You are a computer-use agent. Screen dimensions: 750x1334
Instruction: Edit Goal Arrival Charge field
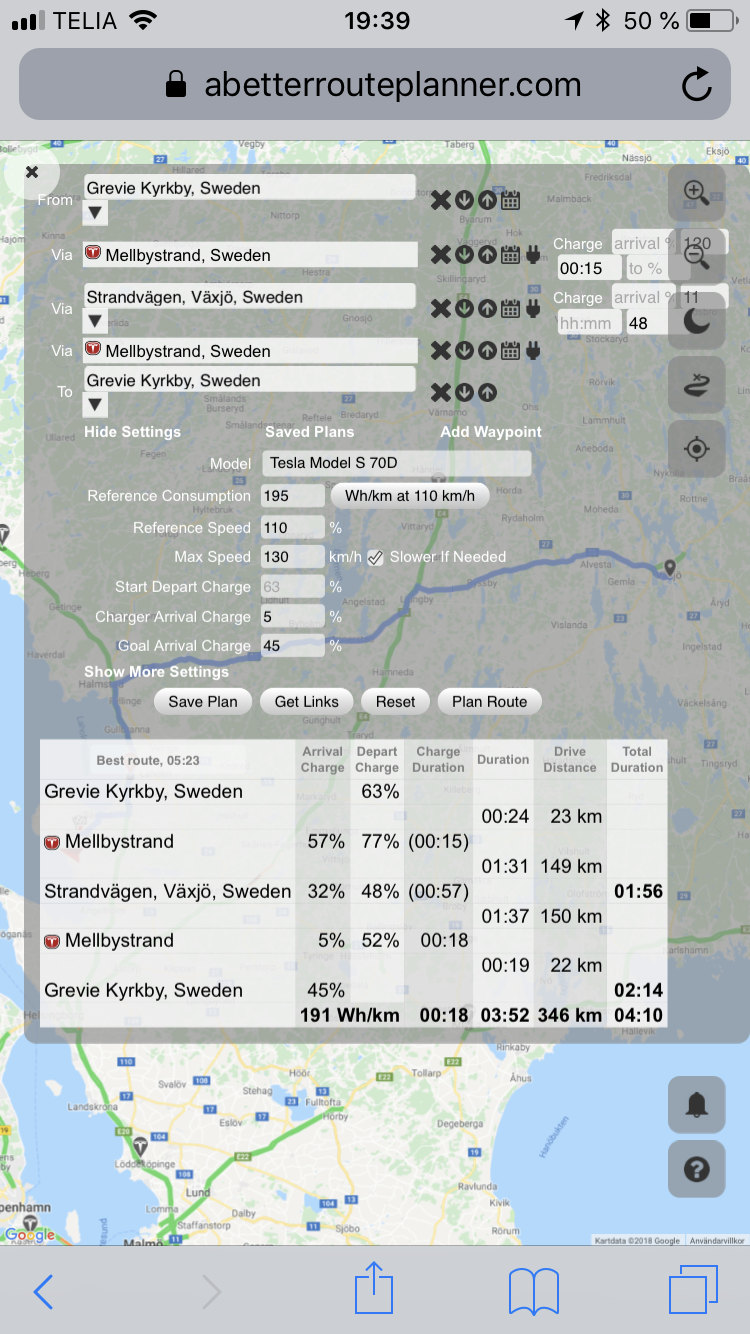(293, 646)
